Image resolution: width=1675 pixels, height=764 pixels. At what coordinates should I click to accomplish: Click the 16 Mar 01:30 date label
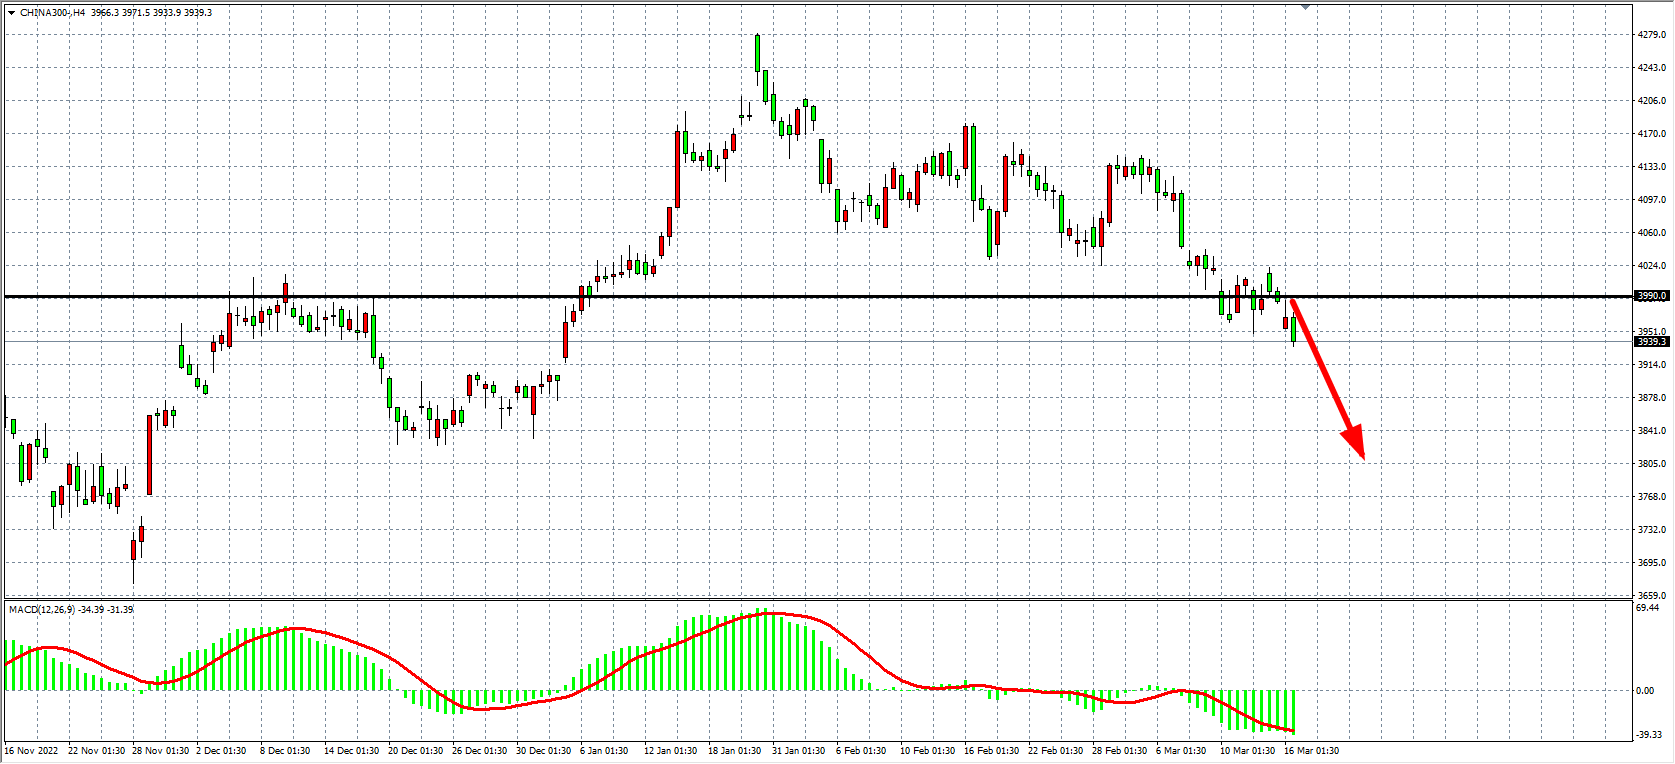(x=1311, y=751)
